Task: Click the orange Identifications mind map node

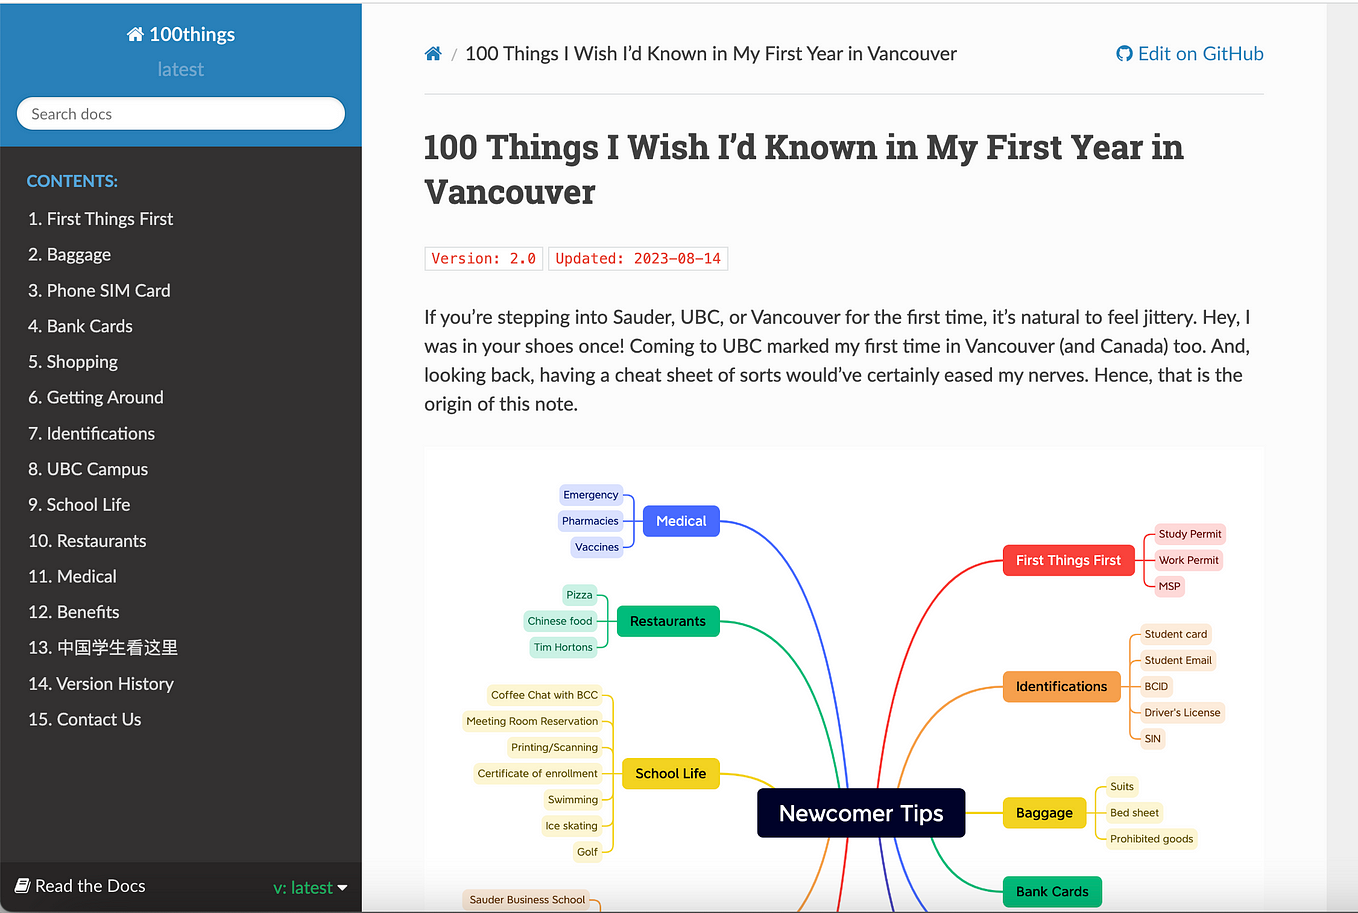Action: [1062, 687]
